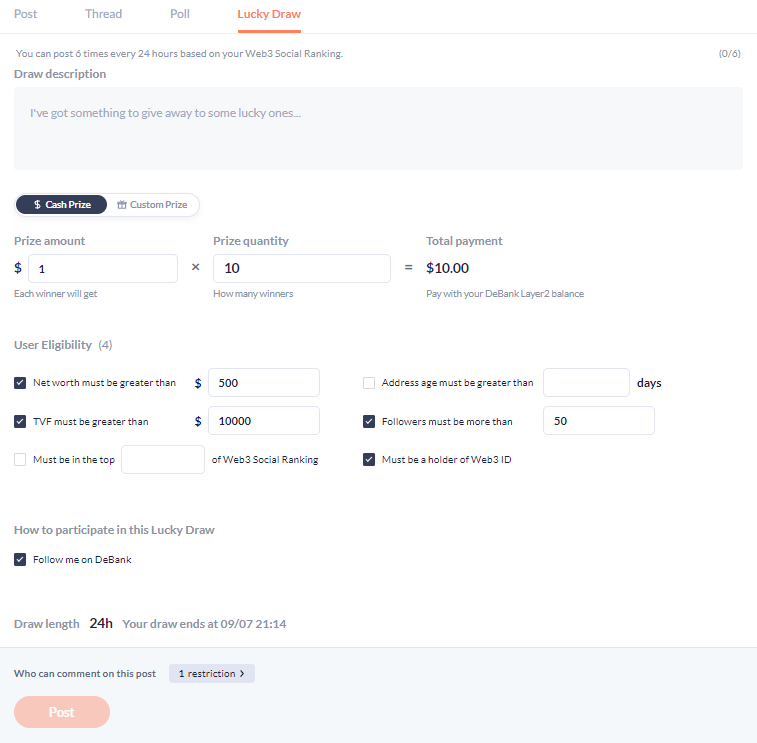Toggle Follow me on DeBank checkbox
Image resolution: width=757 pixels, height=743 pixels.
point(20,560)
